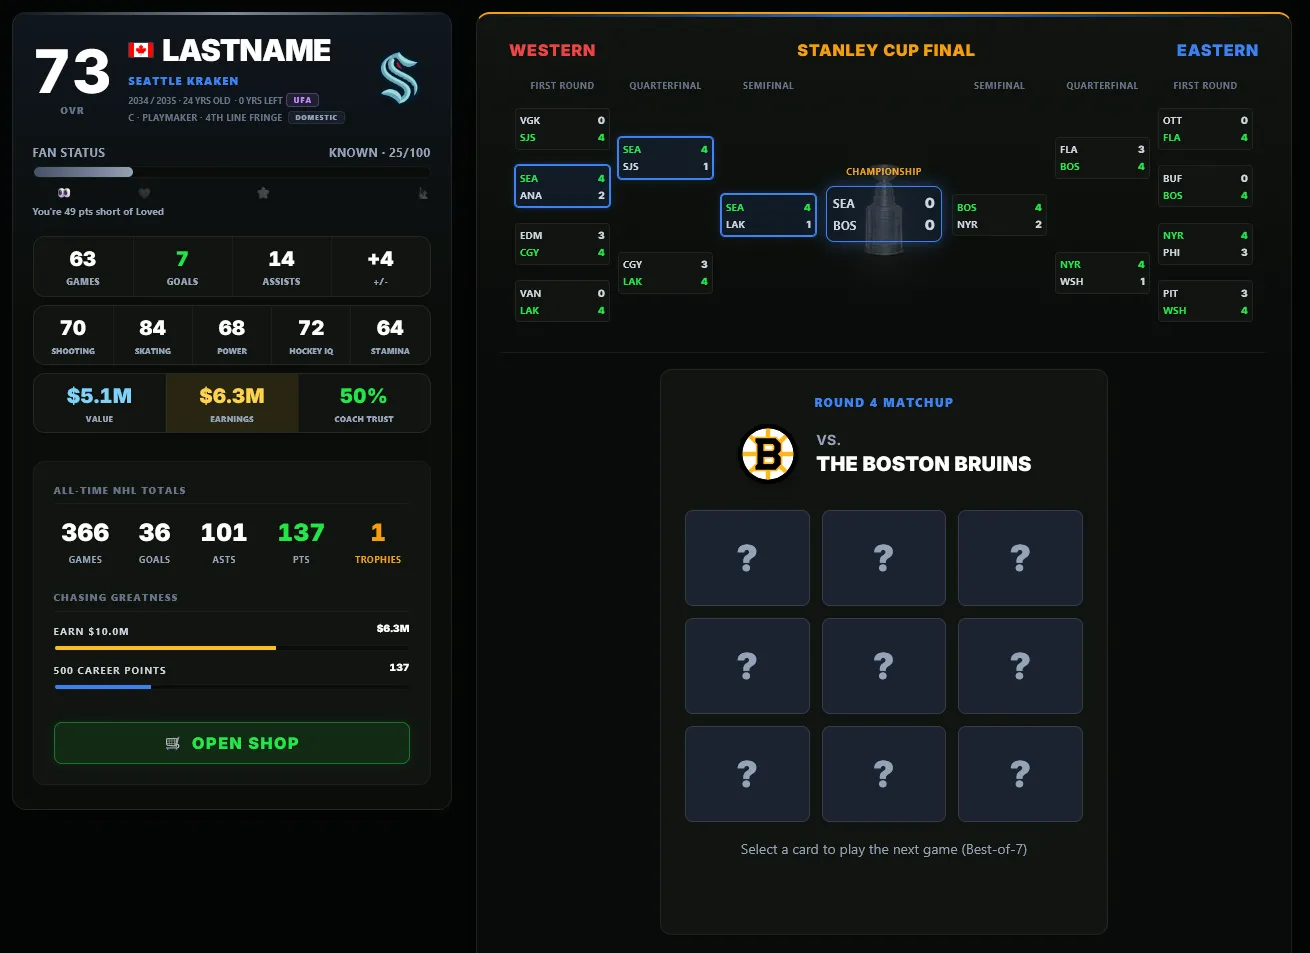The image size is (1310, 953).
Task: Select the top-right mystery card
Action: [x=1020, y=558]
